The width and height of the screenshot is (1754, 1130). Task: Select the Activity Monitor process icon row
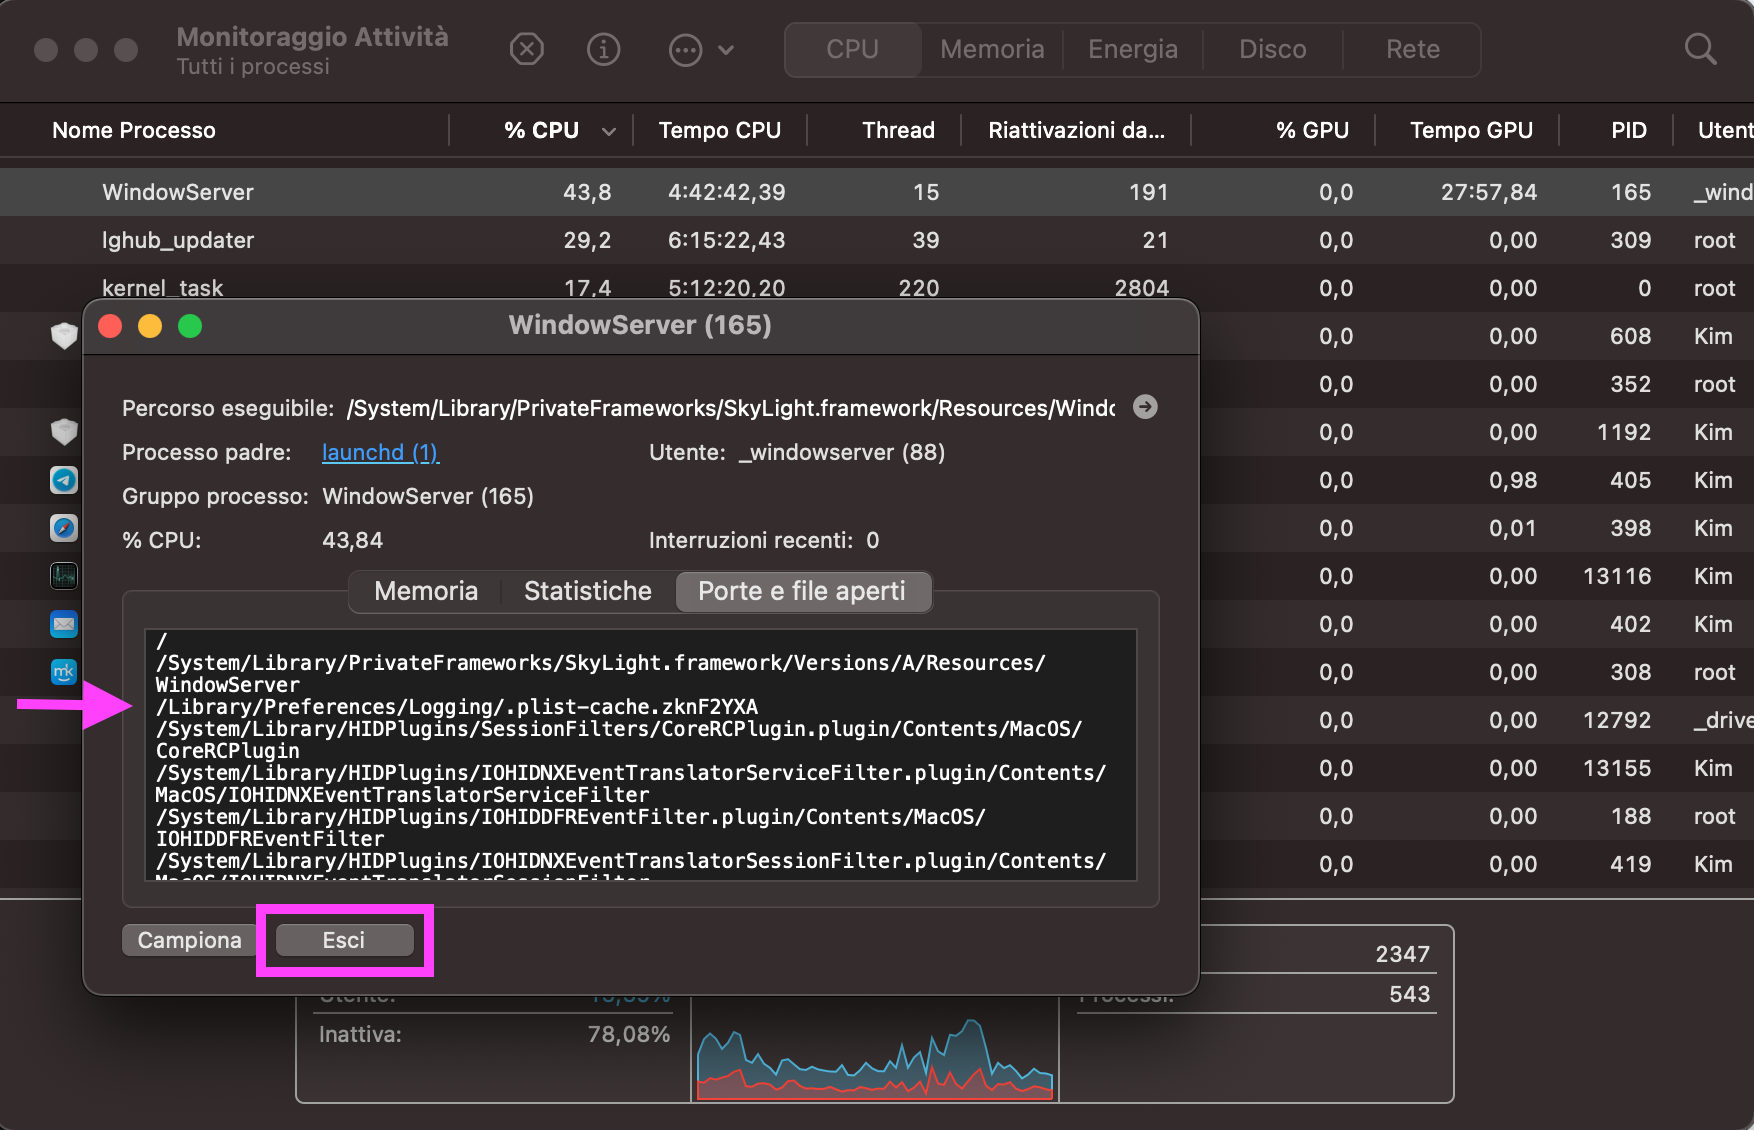(64, 576)
